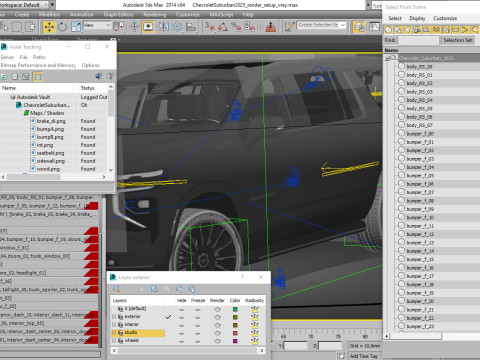Open the Display menu in Select From Scene

click(417, 18)
